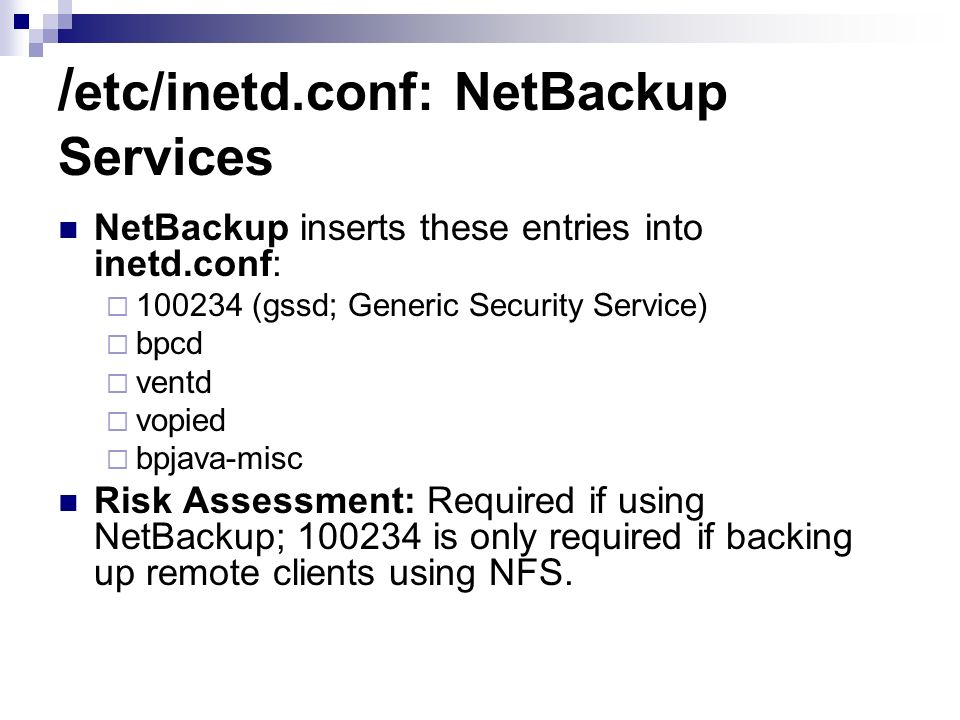Select the hollow checkbox beside 100234 gssd
The image size is (960, 720).
[x=117, y=306]
